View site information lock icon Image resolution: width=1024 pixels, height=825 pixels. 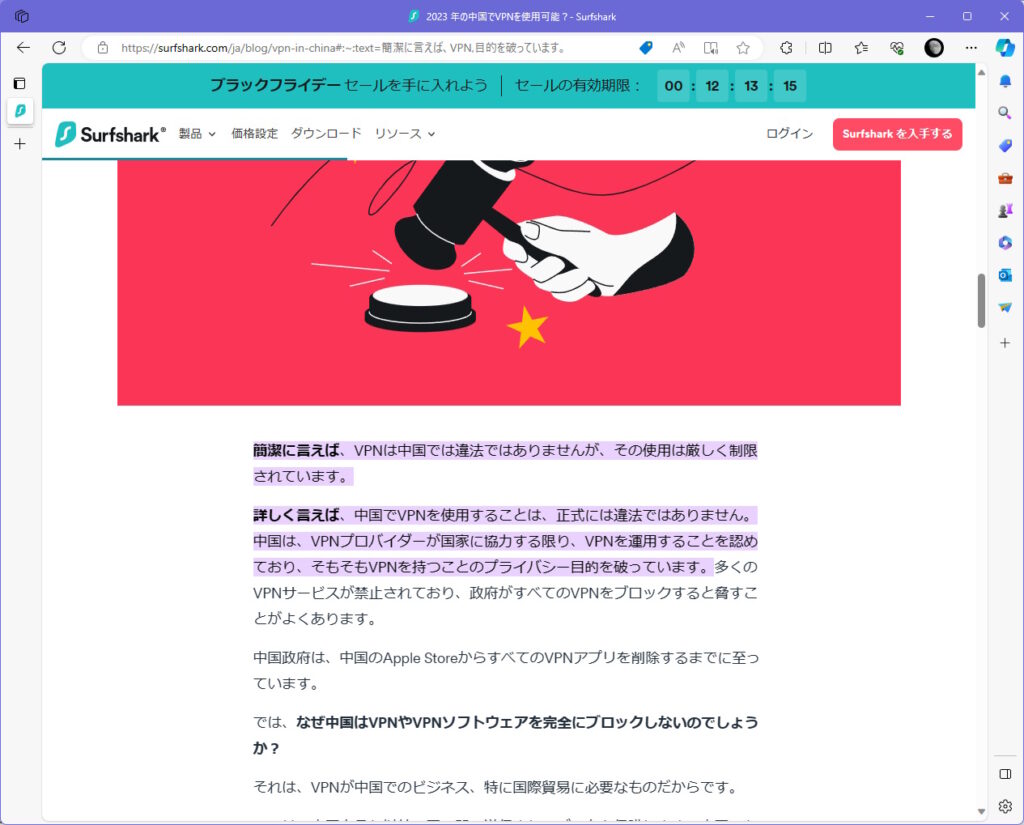click(103, 48)
